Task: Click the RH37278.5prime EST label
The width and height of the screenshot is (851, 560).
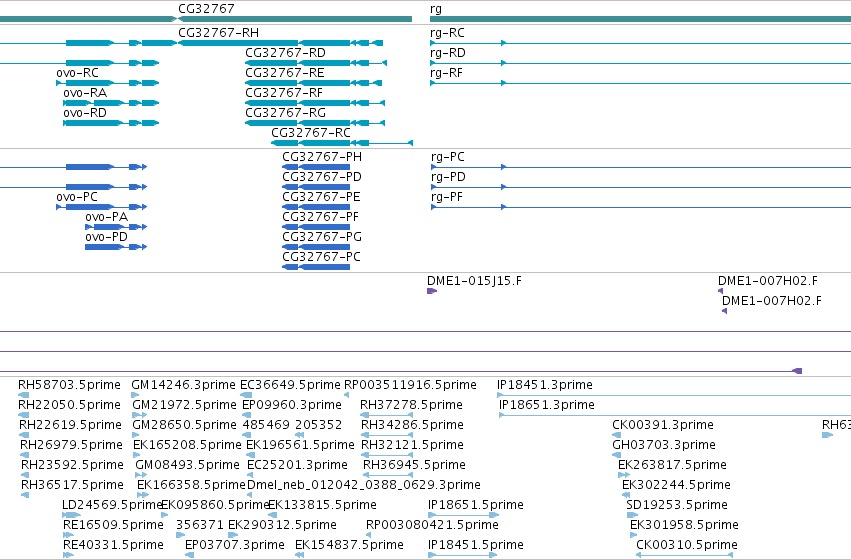Action: (411, 405)
